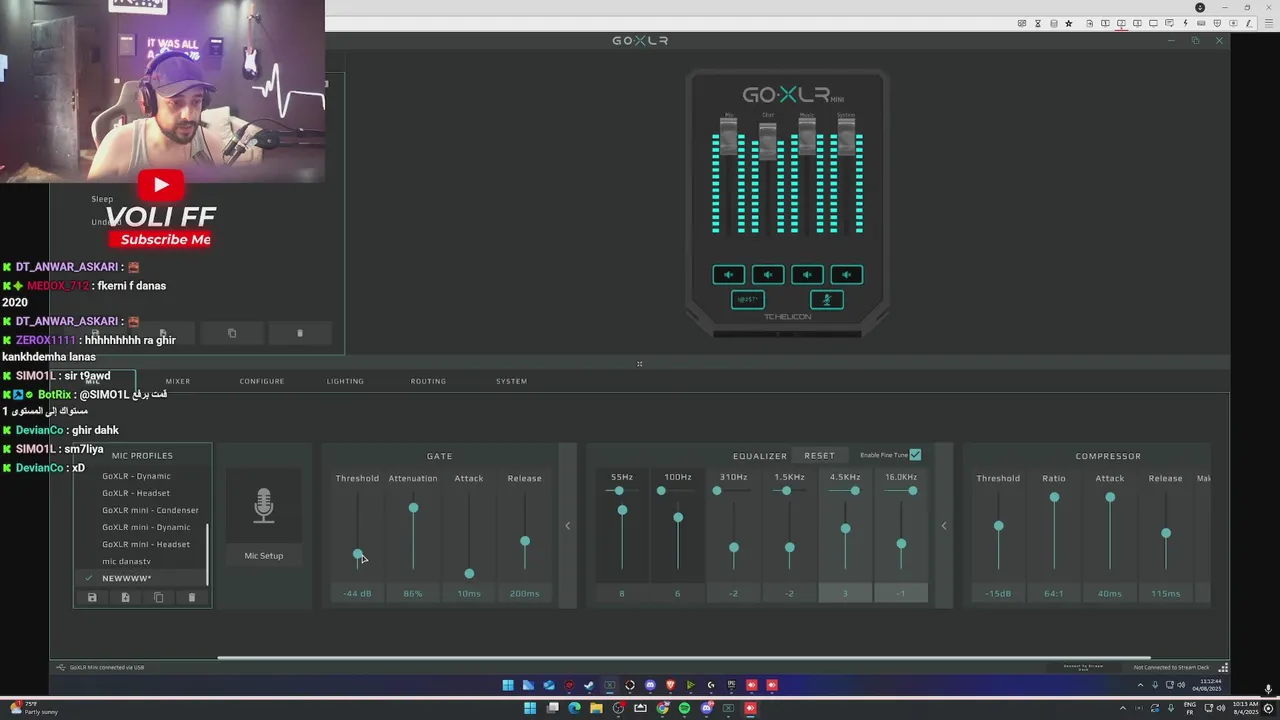Click the center panel-divider handle icon
Viewport: 1280px width, 720px height.
click(x=639, y=364)
